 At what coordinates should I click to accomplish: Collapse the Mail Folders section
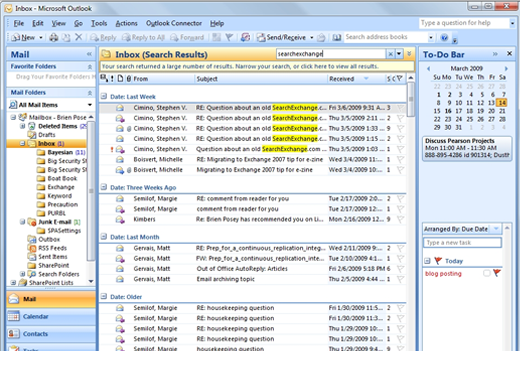tap(90, 93)
